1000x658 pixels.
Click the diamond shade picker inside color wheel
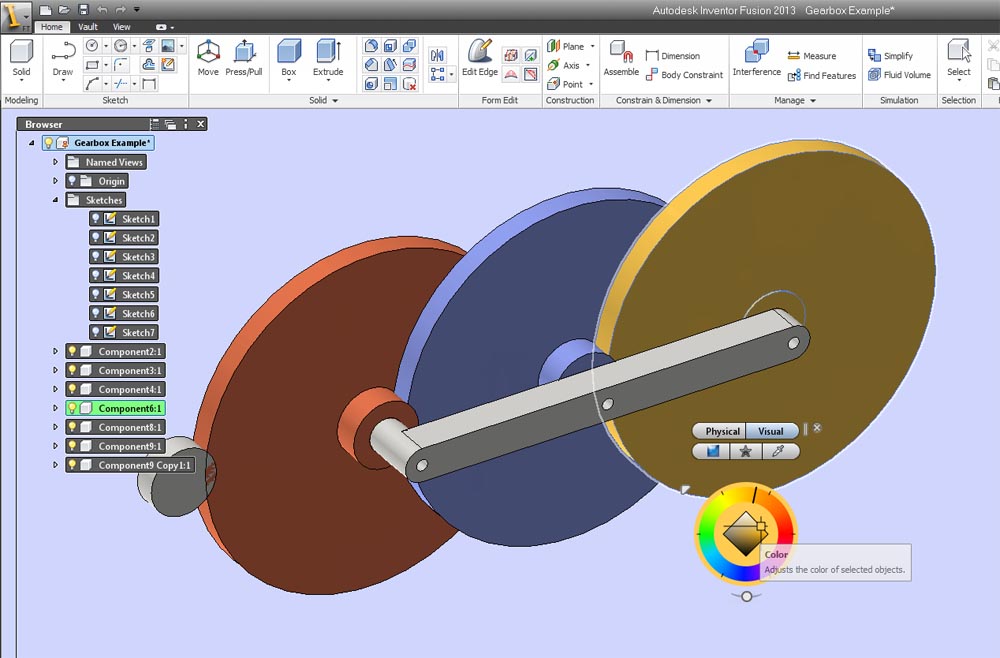[745, 534]
